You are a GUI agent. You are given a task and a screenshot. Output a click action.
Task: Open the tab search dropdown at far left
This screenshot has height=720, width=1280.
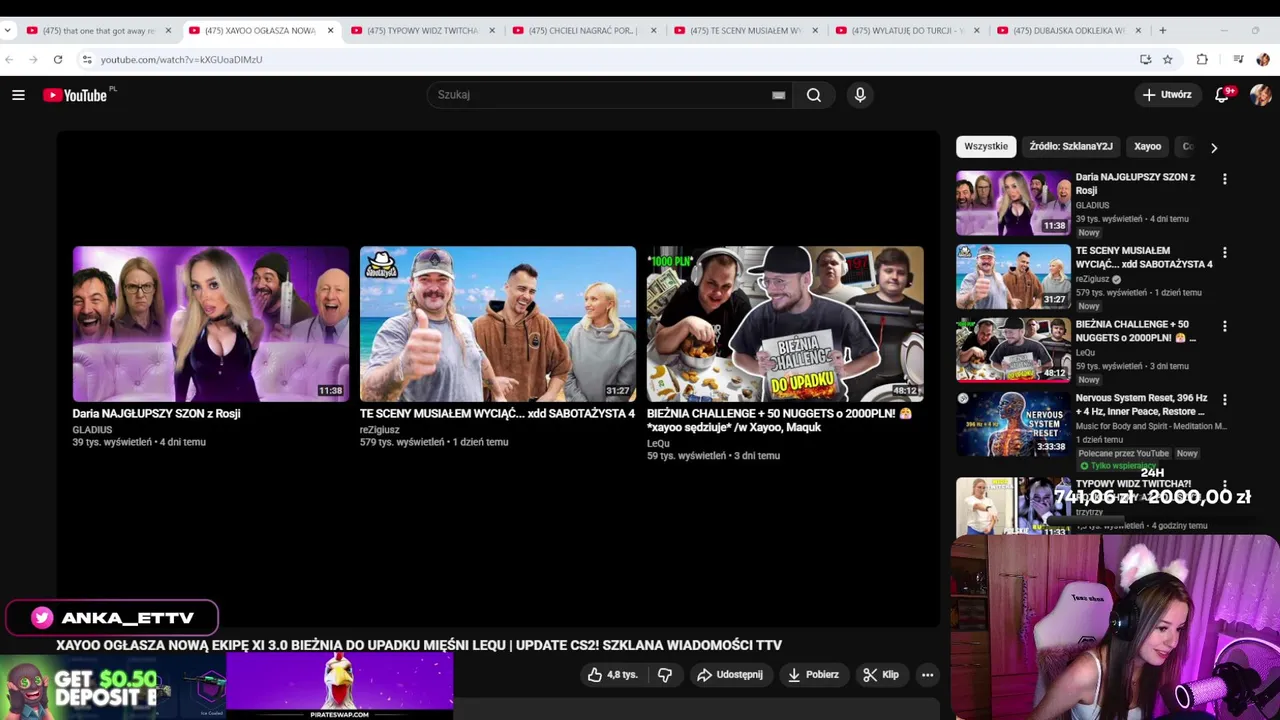[8, 30]
